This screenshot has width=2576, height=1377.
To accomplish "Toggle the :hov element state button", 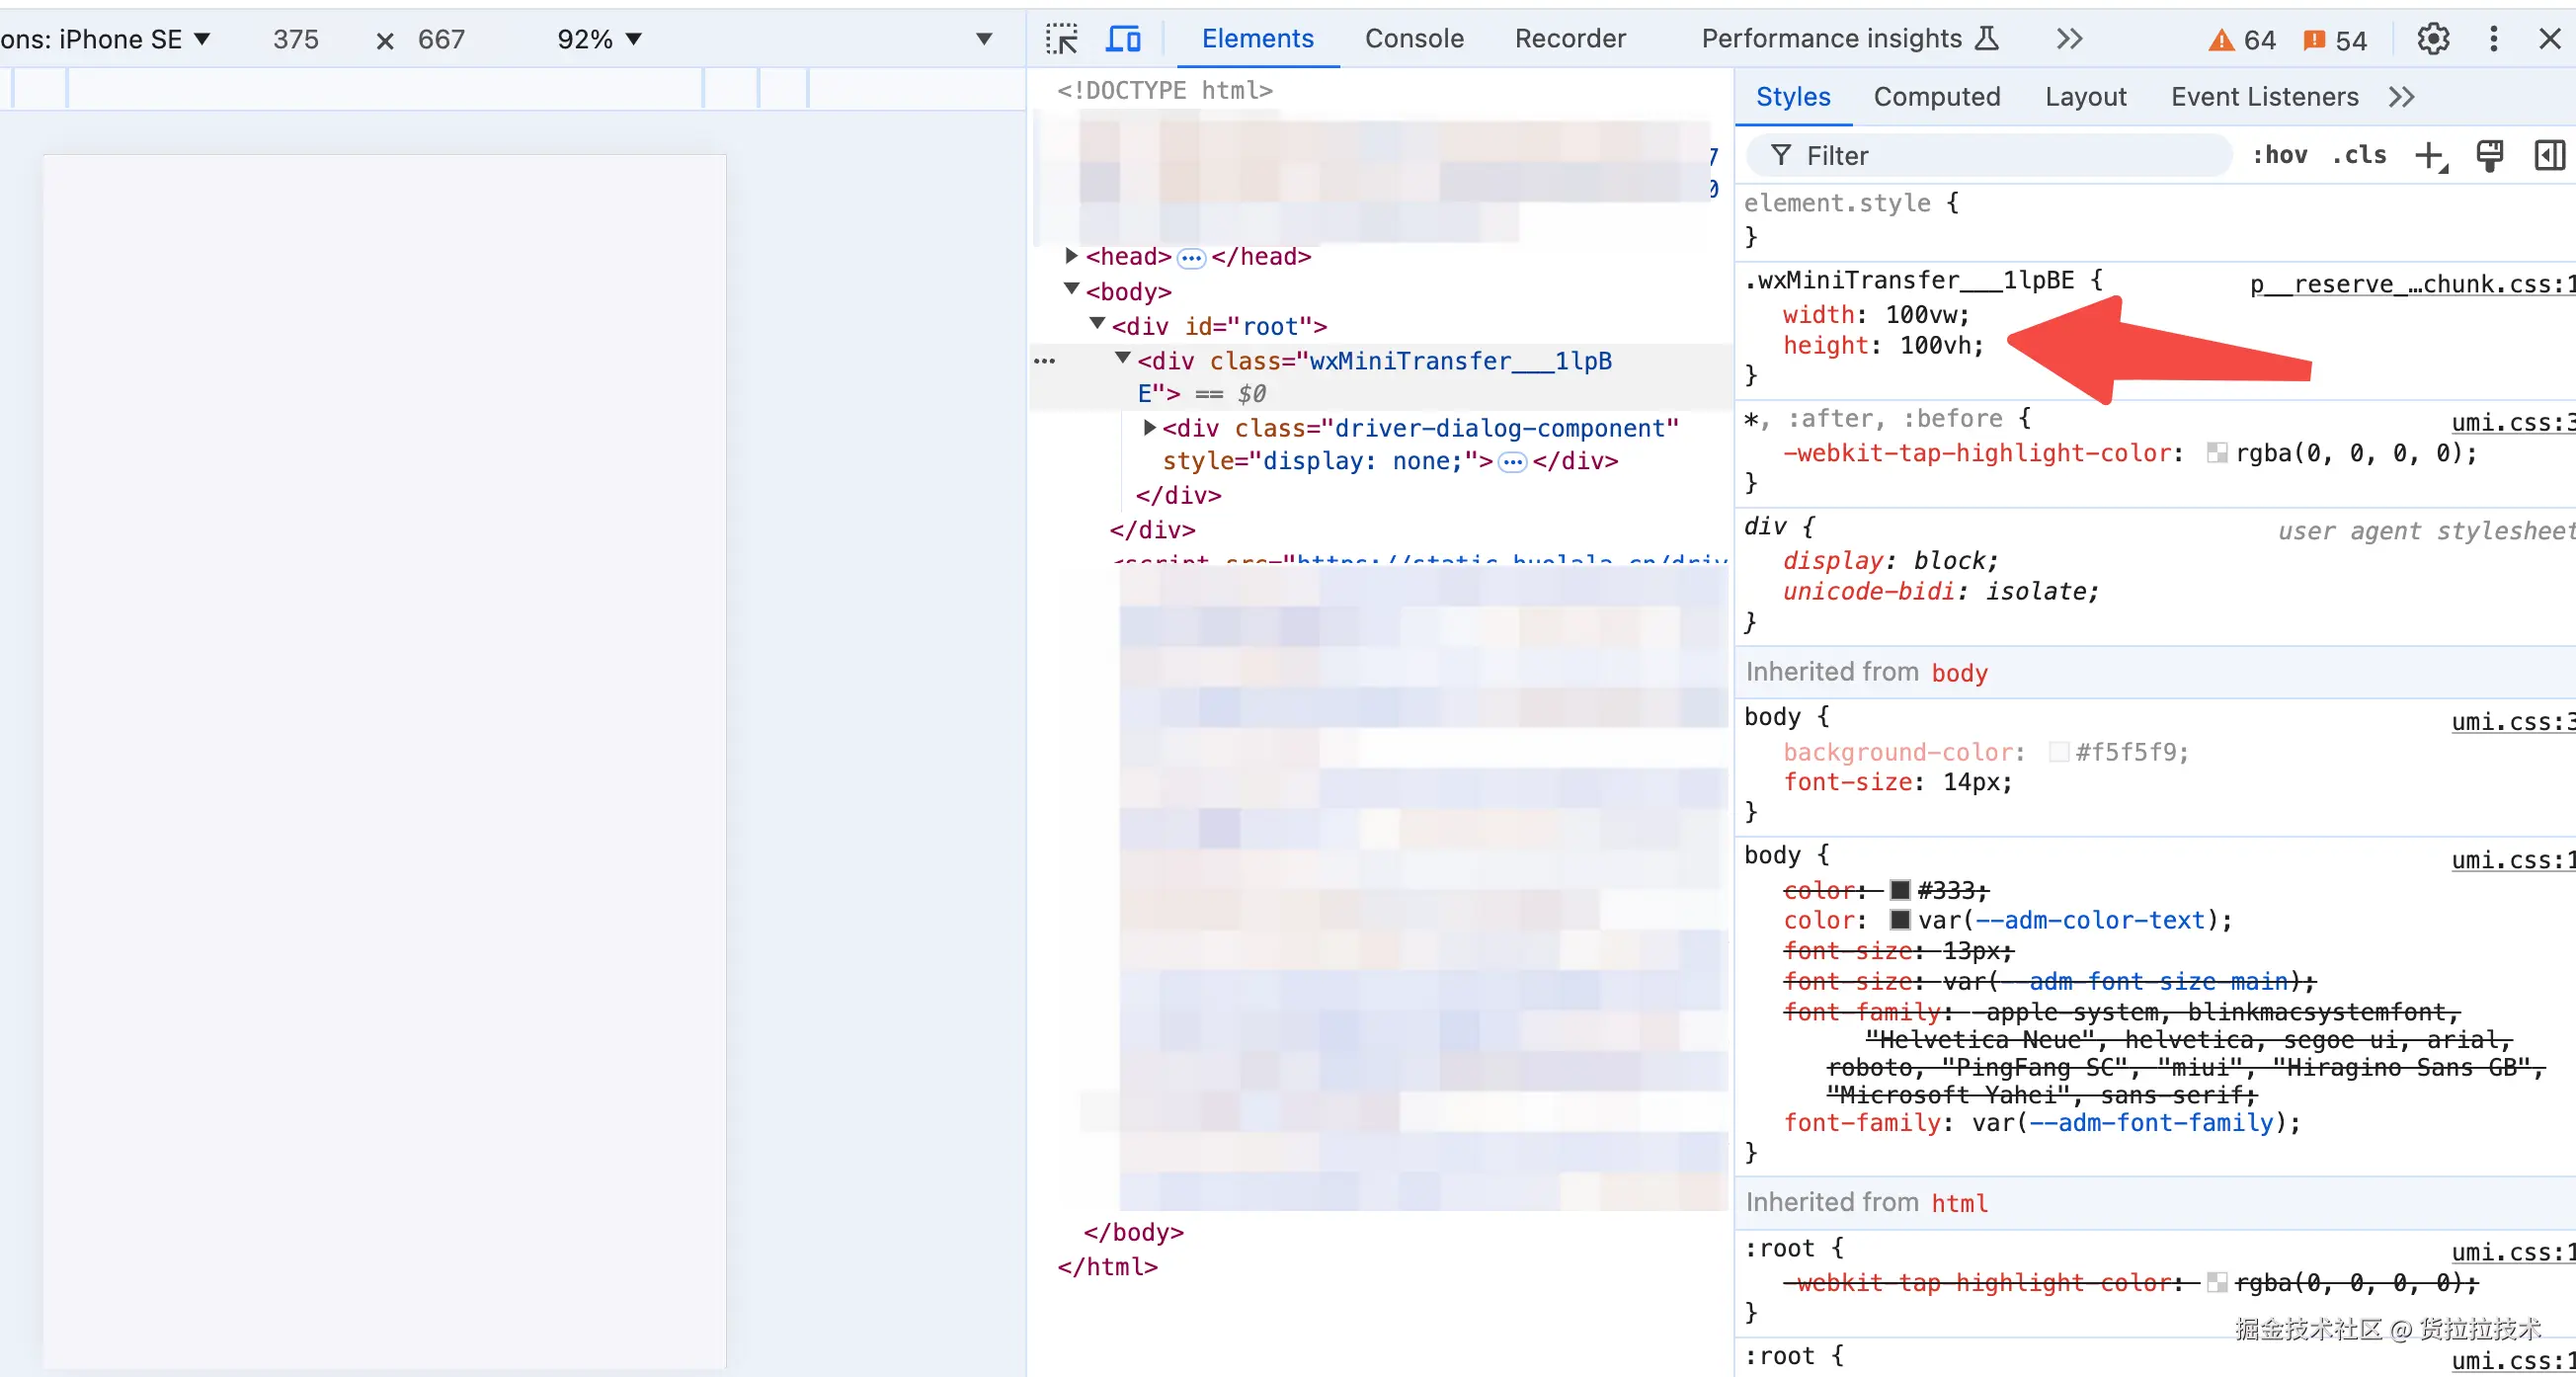I will (2279, 155).
